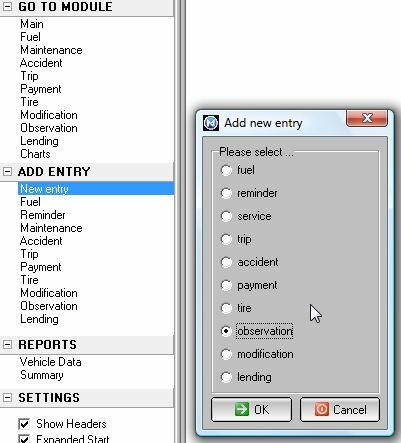Image resolution: width=401 pixels, height=443 pixels.
Task: Collapse the REPORTS section
Action: click(7, 344)
